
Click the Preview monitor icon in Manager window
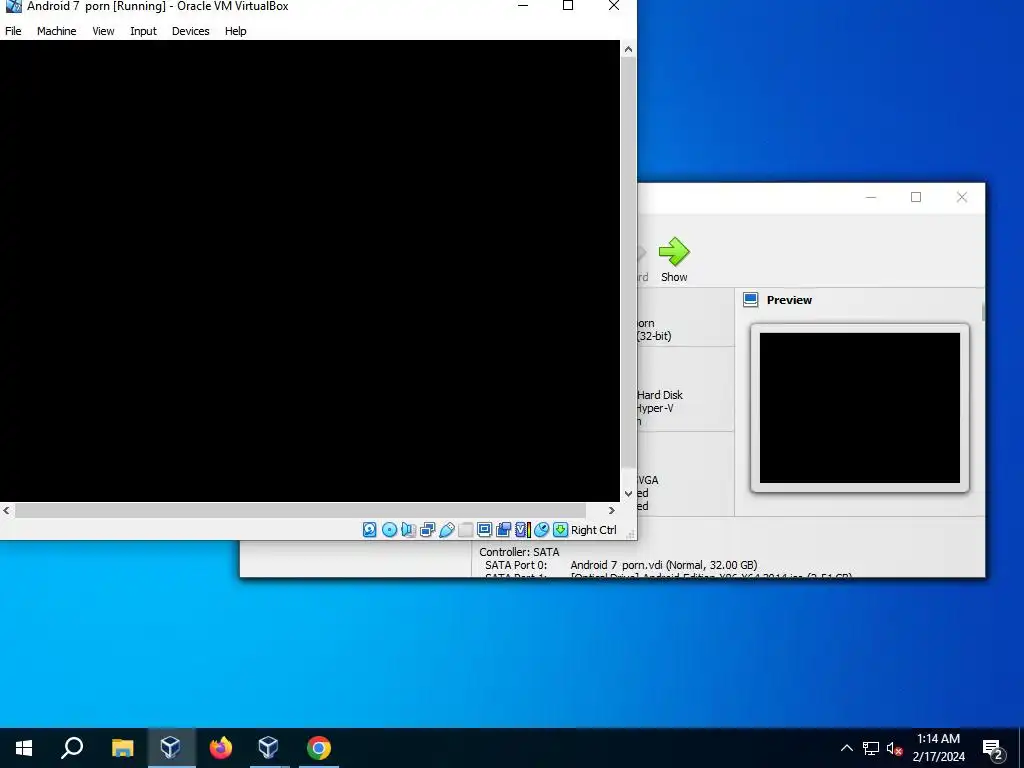coord(750,300)
